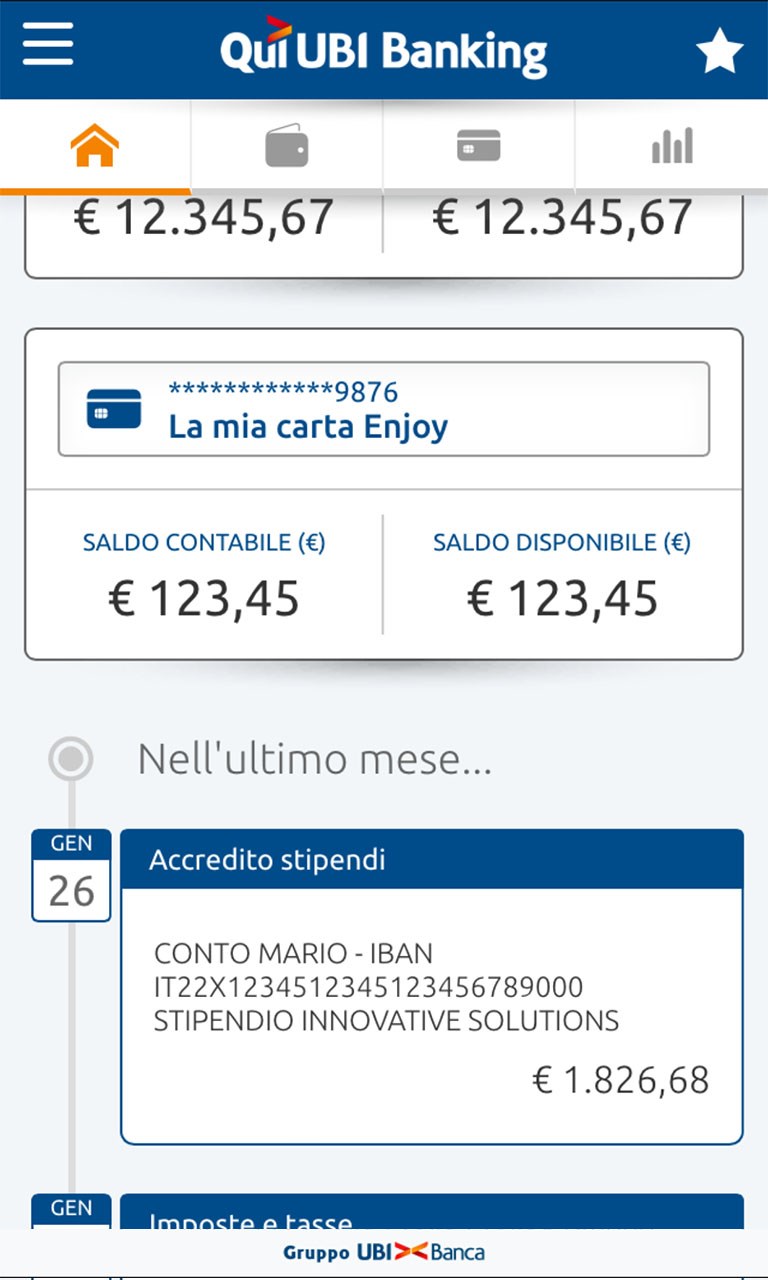Tap the GEN 26 date badge

[x=71, y=875]
